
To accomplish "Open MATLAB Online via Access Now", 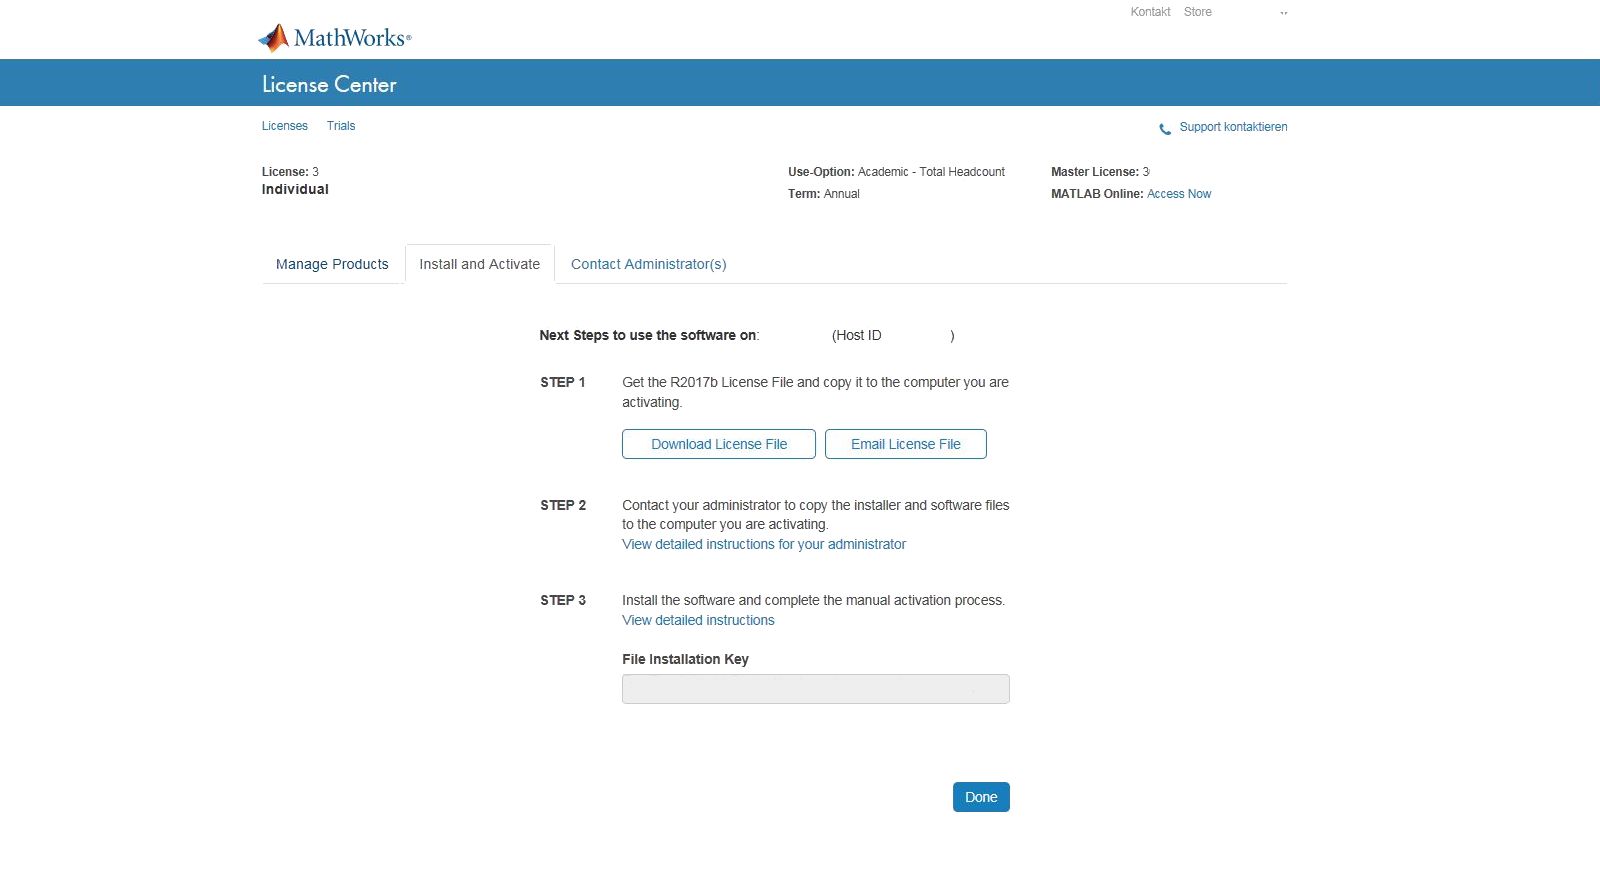I will click(1179, 194).
